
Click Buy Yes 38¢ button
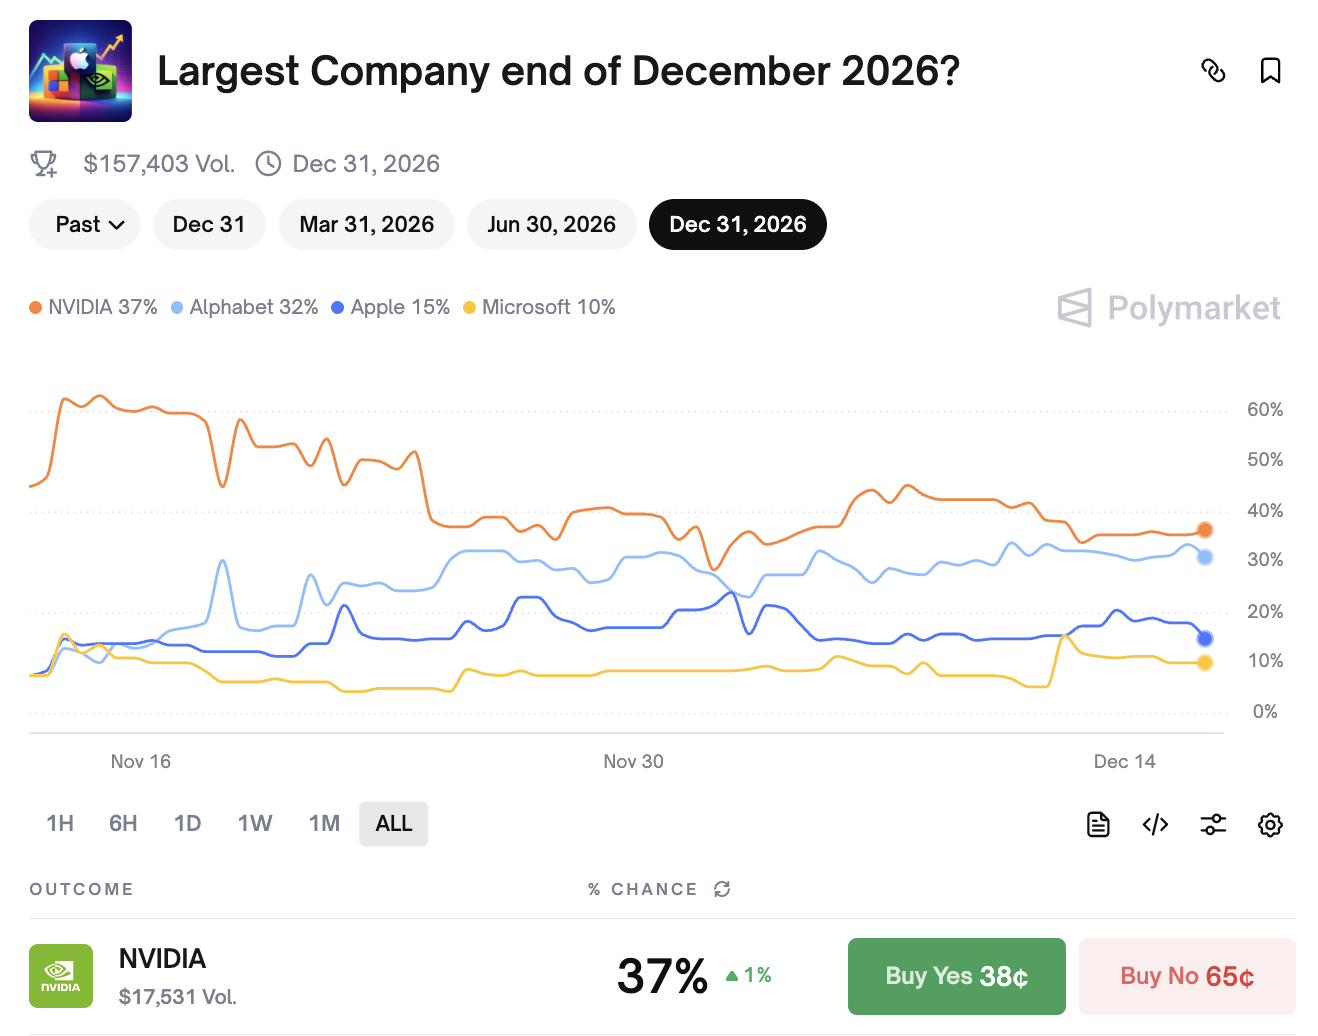(956, 976)
